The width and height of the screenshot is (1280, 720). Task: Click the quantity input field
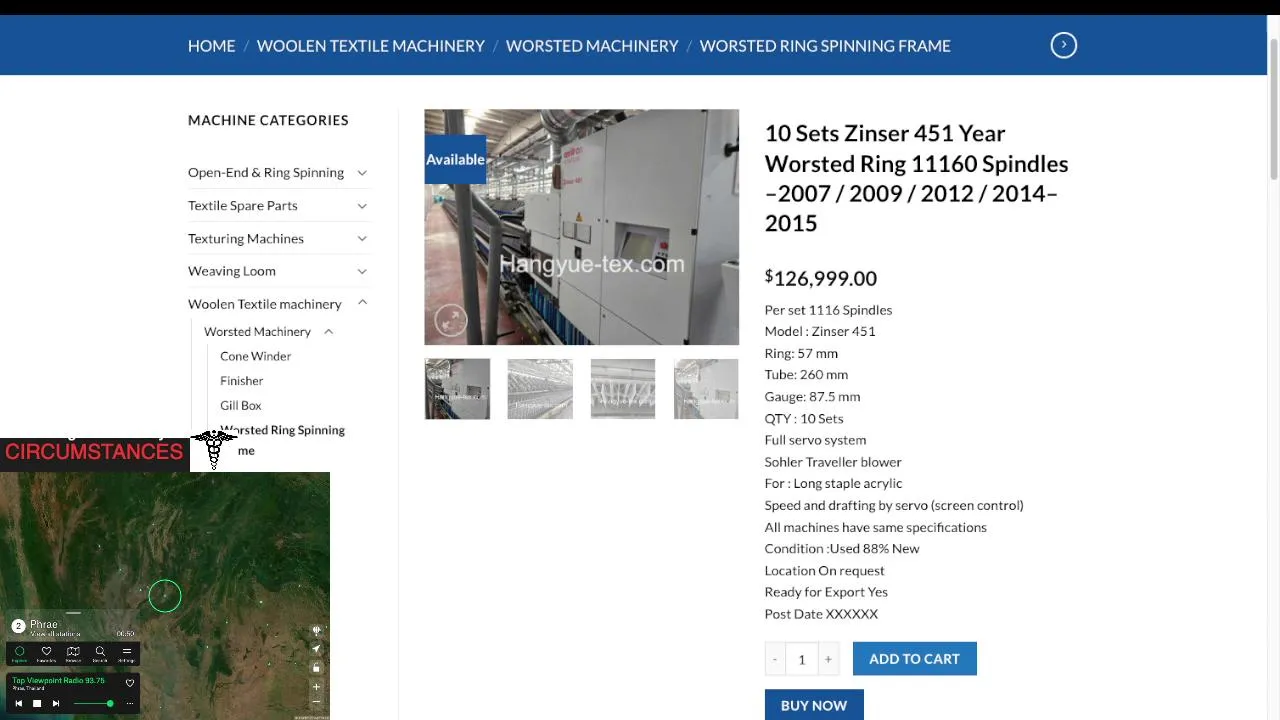[801, 659]
